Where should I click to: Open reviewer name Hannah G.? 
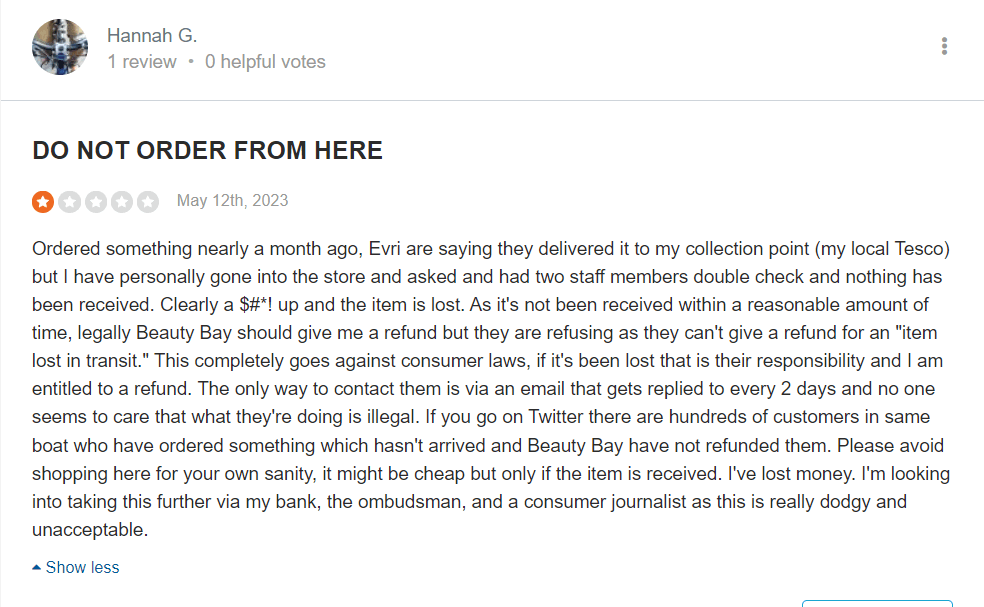152,36
